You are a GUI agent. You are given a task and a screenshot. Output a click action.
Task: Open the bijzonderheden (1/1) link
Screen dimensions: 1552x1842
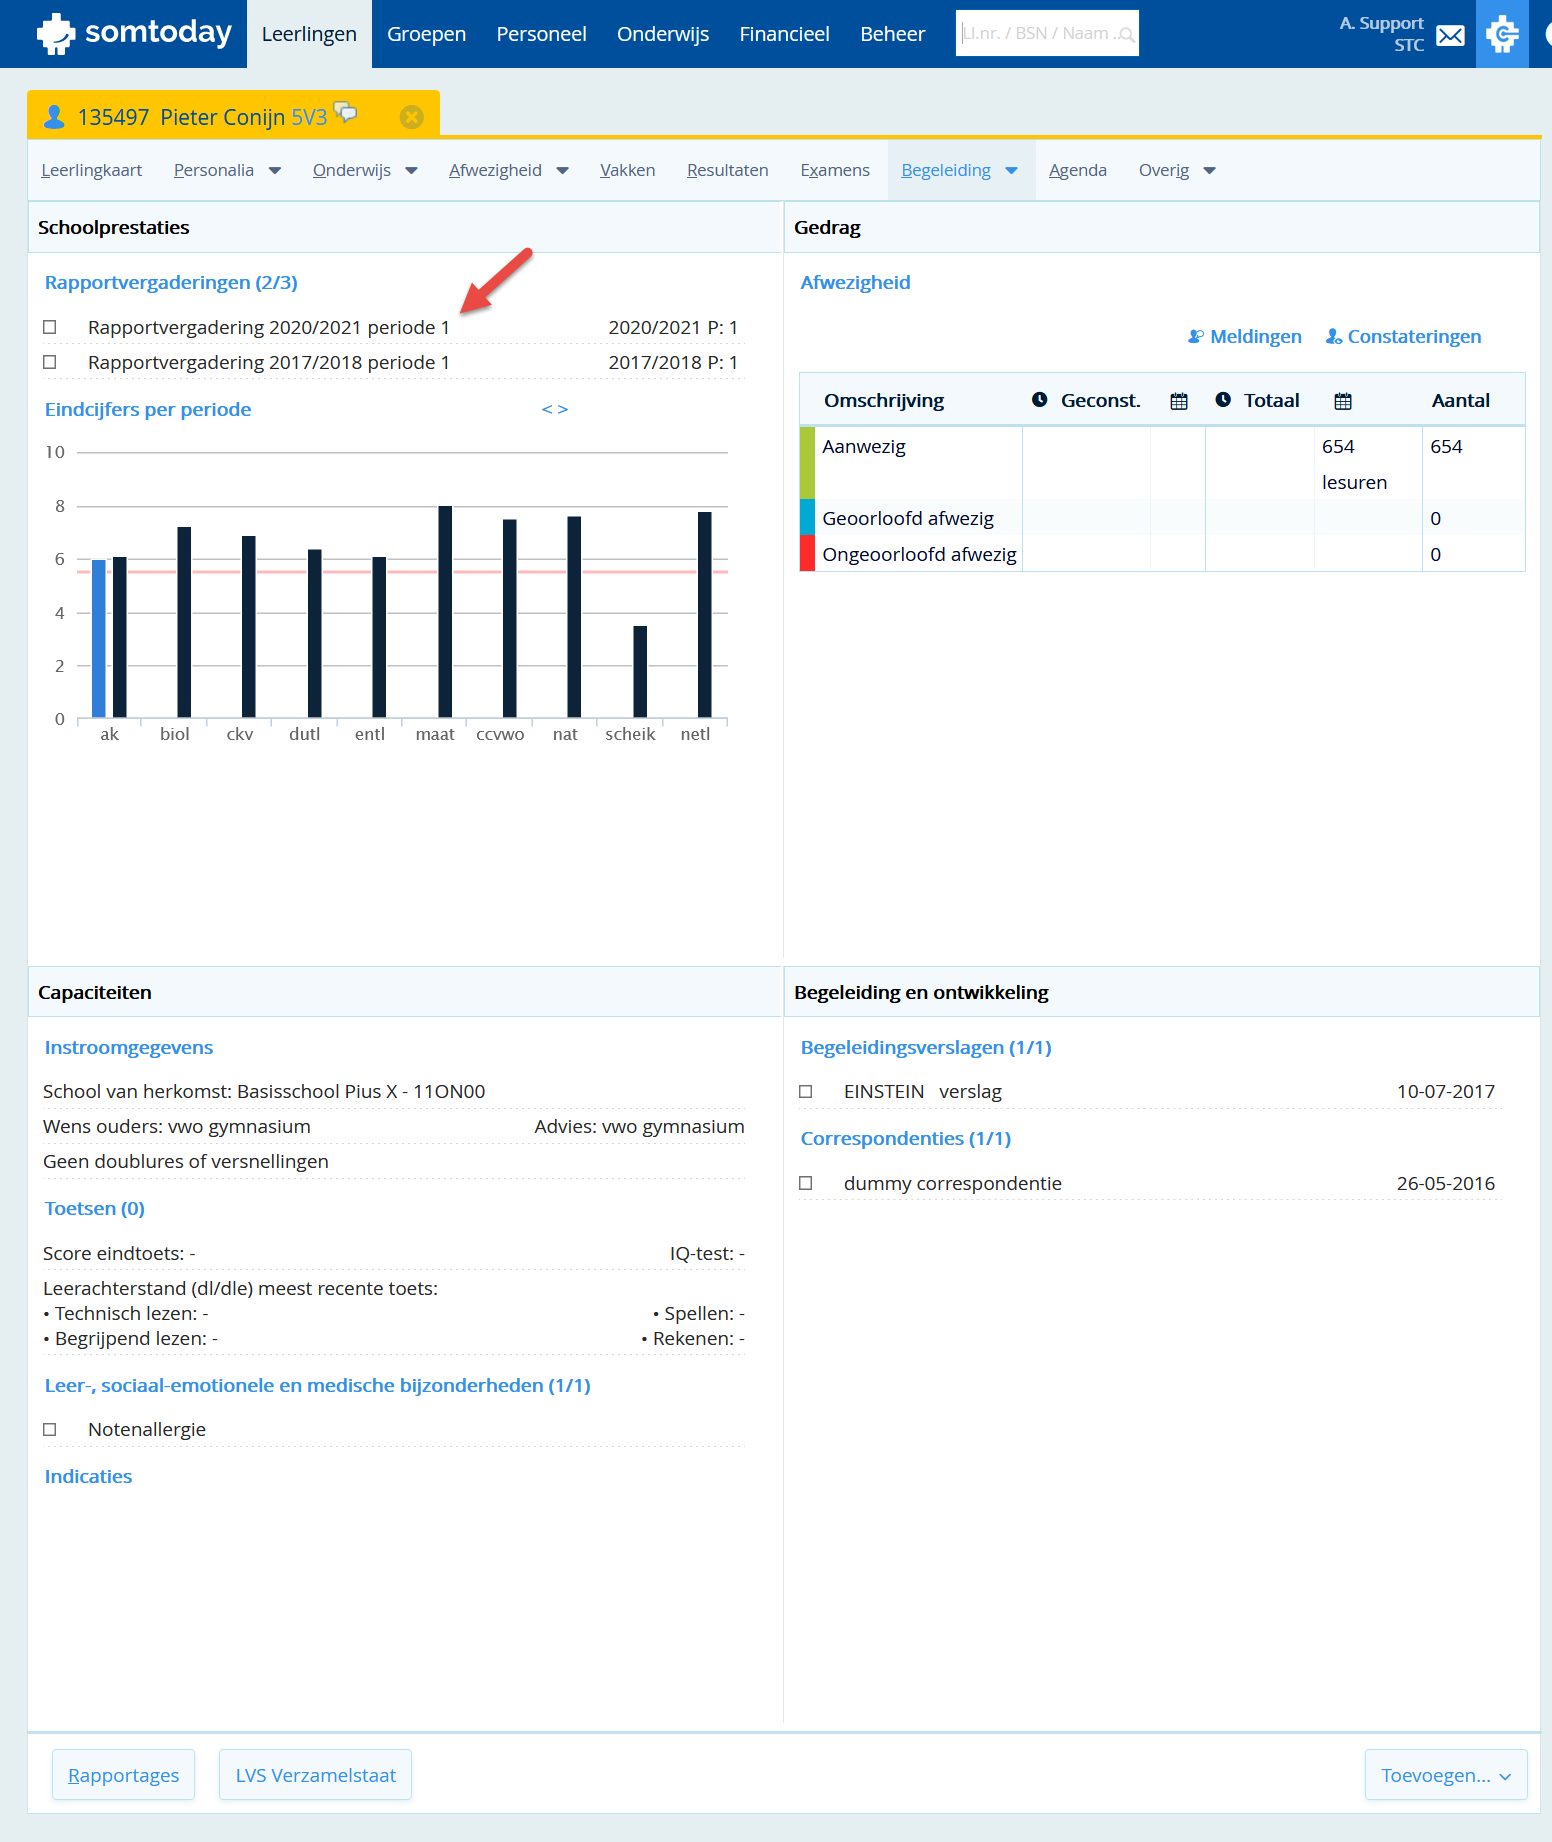click(317, 1386)
